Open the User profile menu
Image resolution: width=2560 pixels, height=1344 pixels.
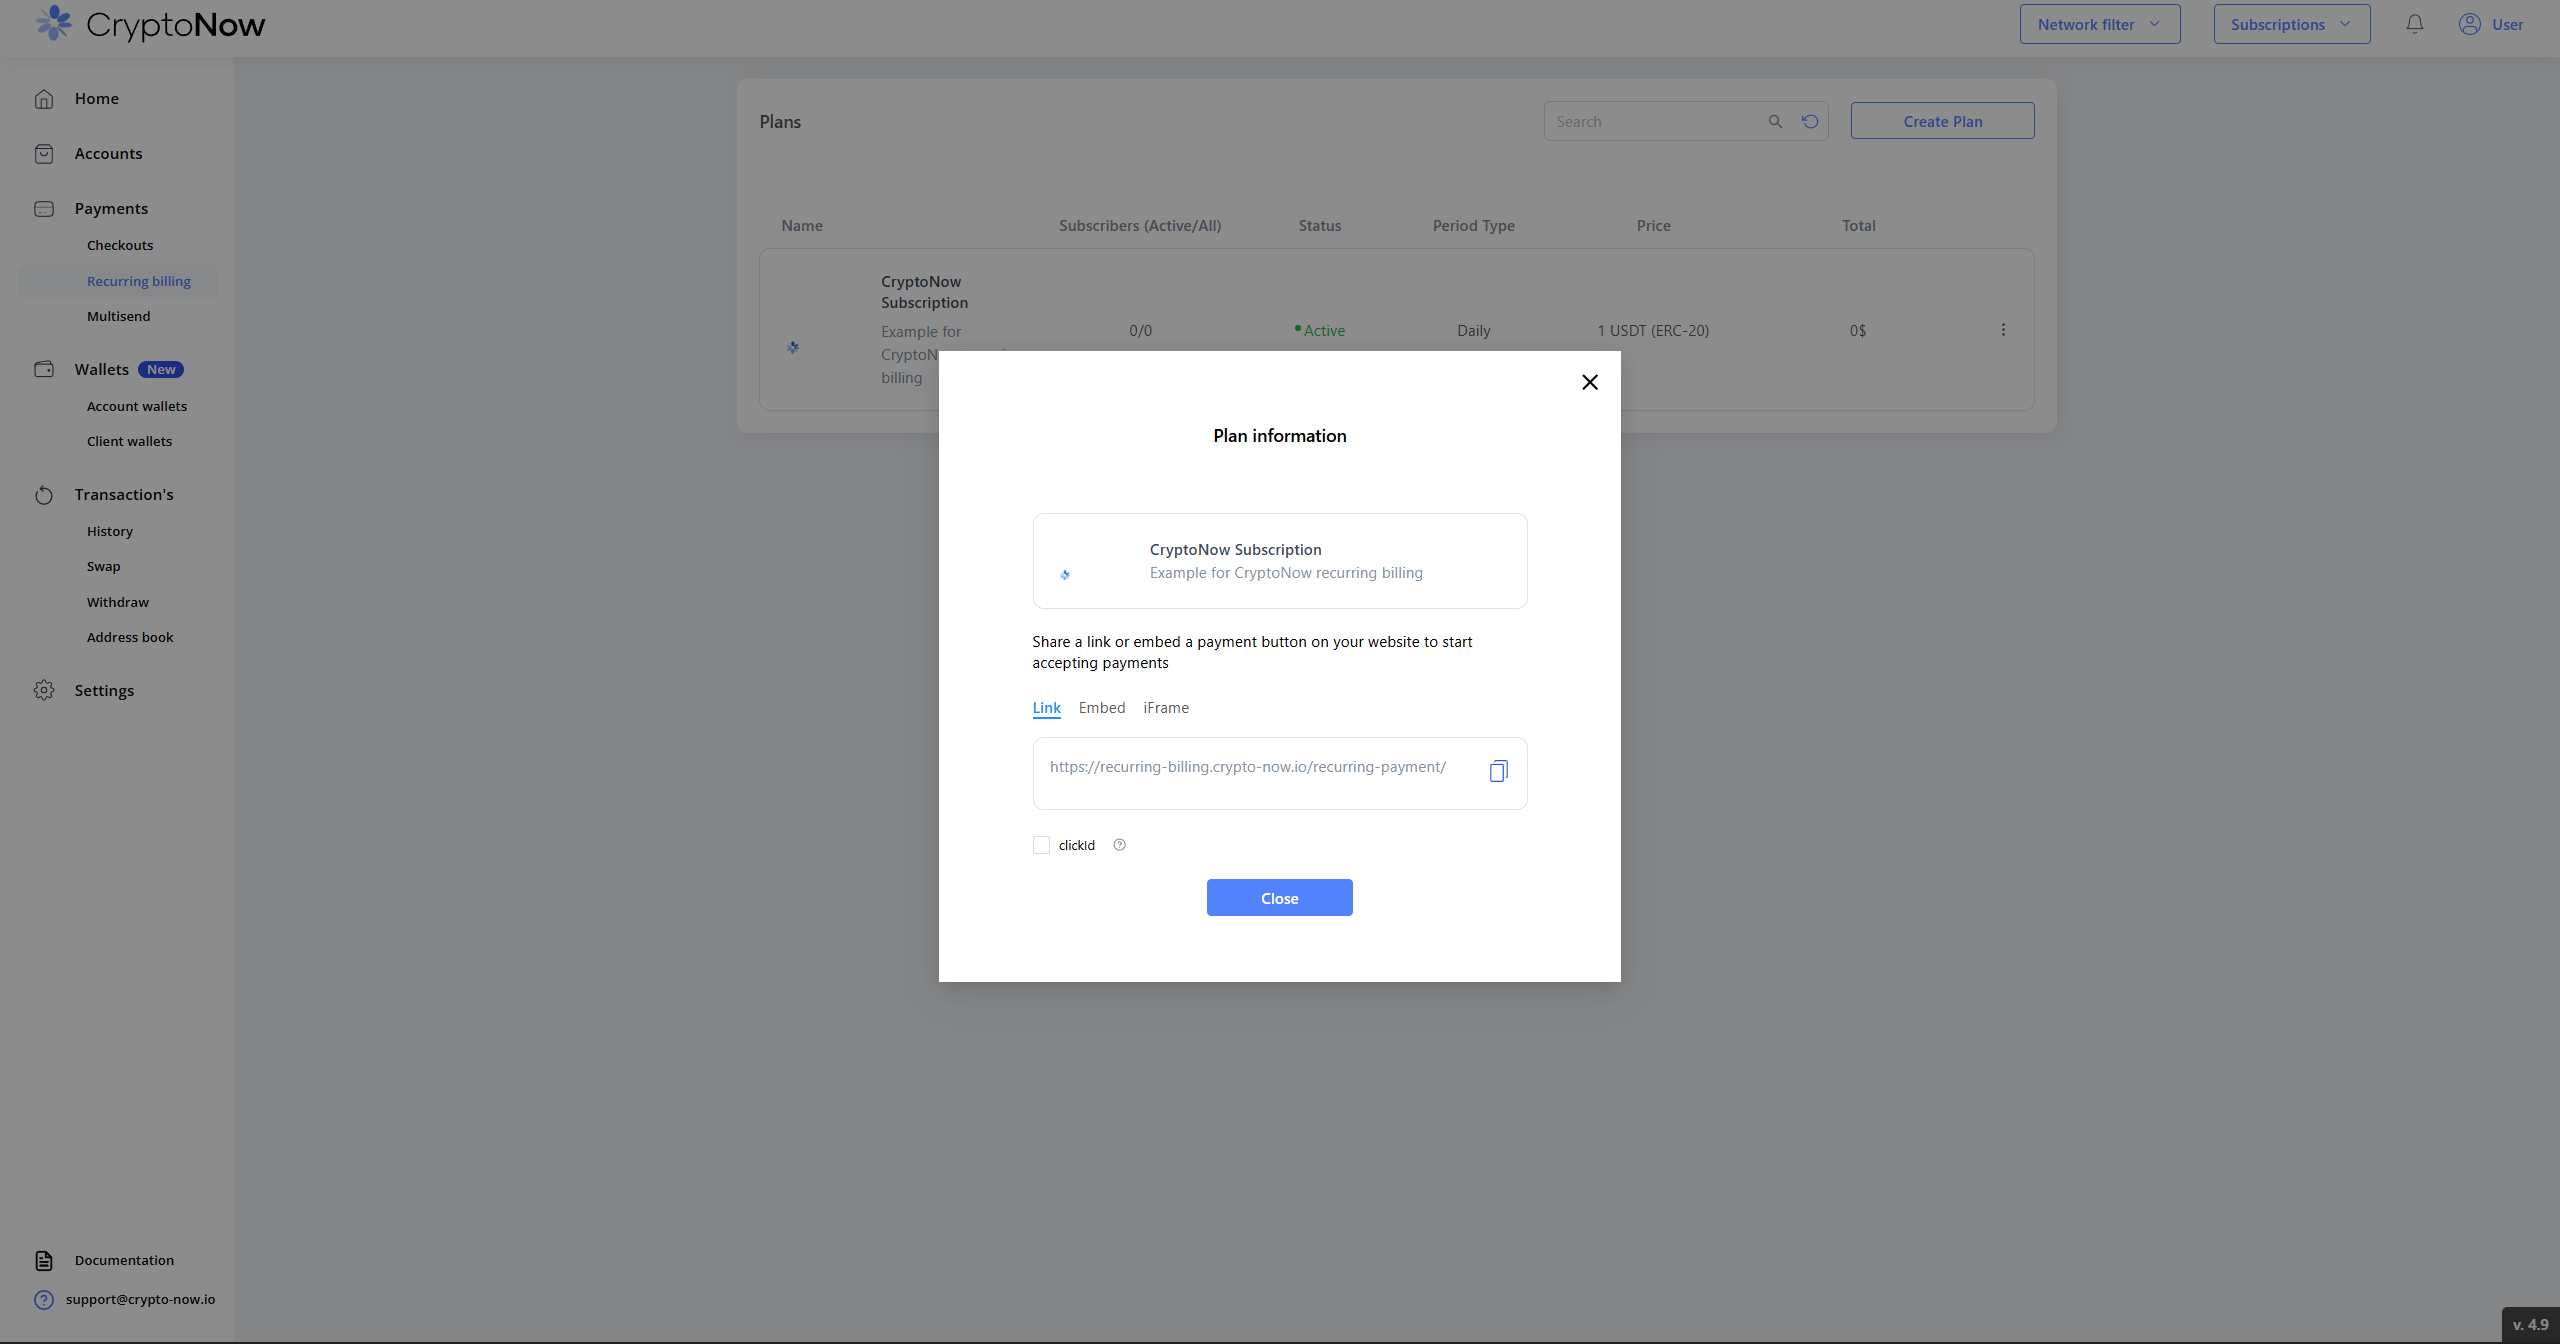2491,24
